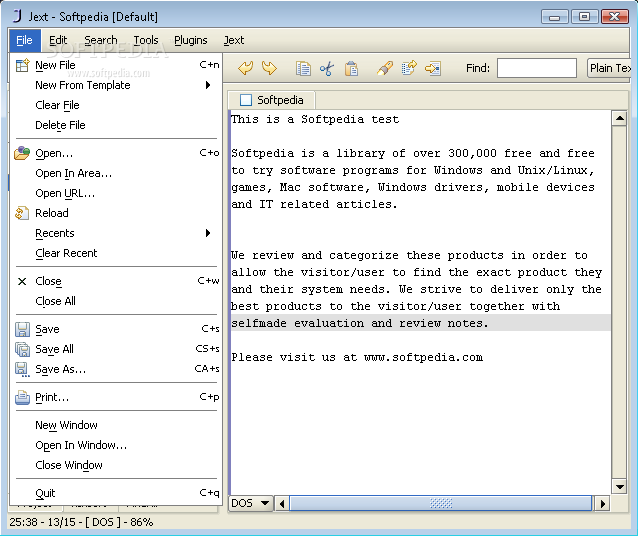Click the Close X icon in menu

(x=22, y=281)
